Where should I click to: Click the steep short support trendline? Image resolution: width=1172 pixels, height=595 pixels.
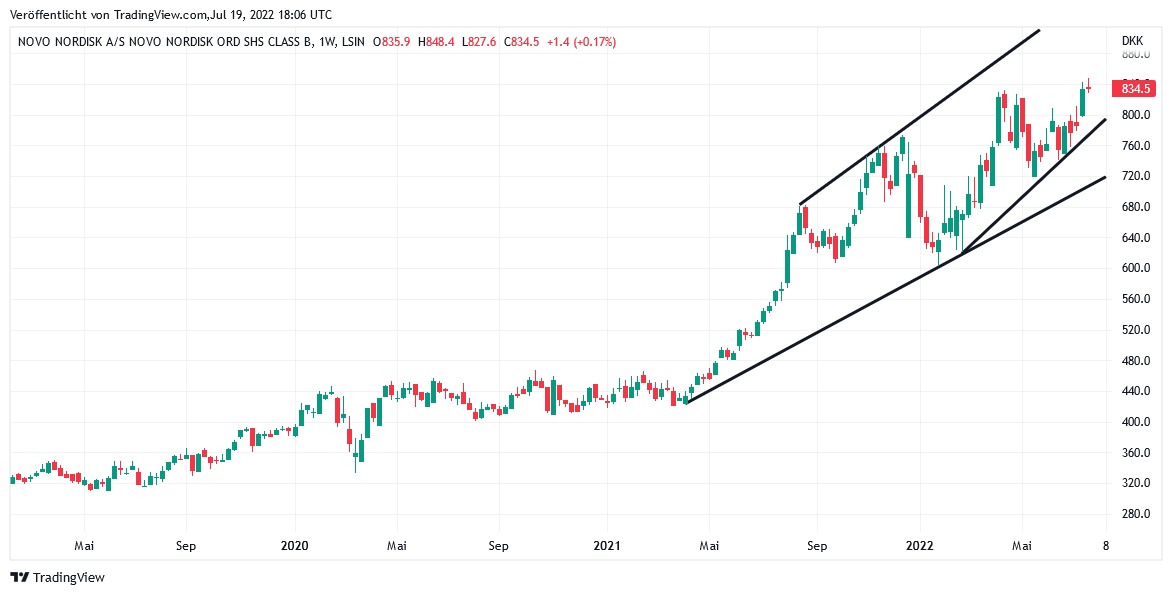coord(1031,187)
